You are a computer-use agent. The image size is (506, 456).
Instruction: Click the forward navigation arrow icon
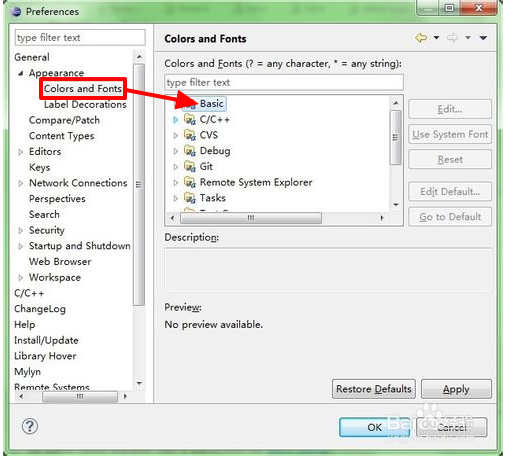[453, 38]
